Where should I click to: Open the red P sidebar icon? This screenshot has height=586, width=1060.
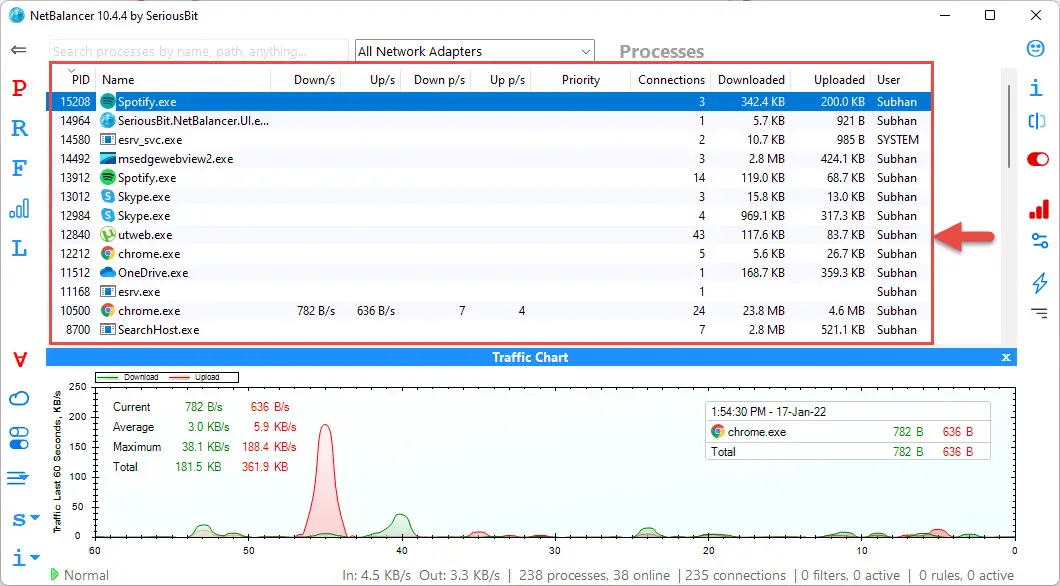point(20,88)
